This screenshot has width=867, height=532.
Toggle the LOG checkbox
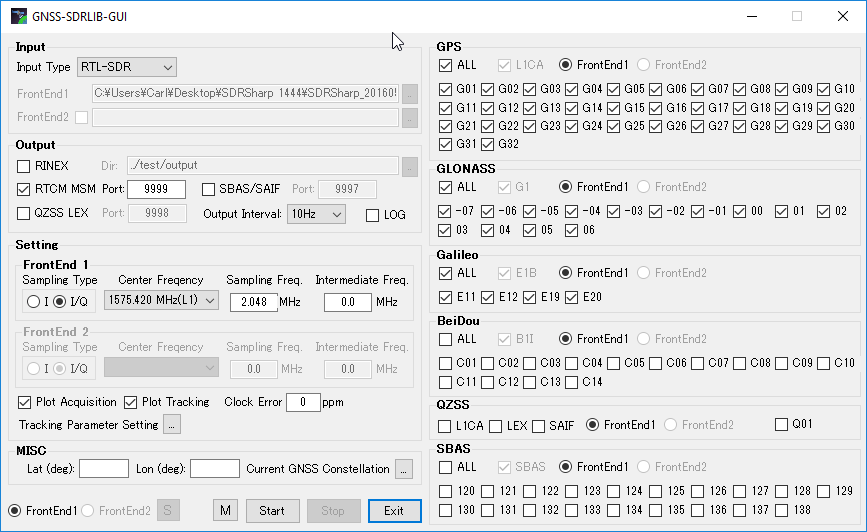tap(373, 215)
